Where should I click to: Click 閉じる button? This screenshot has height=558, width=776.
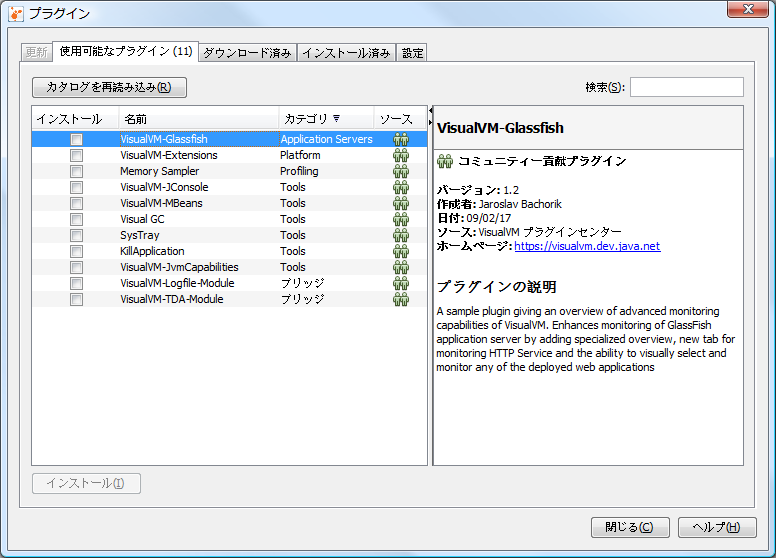click(x=630, y=527)
